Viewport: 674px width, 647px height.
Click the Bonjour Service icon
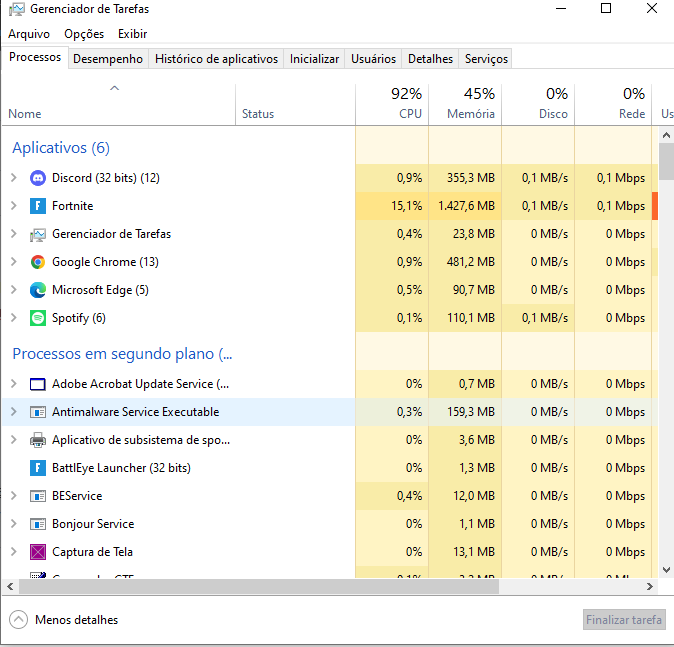pyautogui.click(x=38, y=524)
